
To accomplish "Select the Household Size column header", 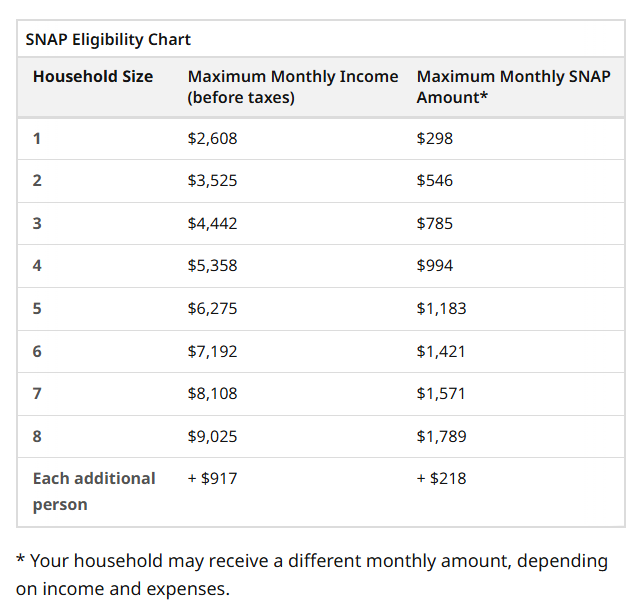I will tap(93, 76).
